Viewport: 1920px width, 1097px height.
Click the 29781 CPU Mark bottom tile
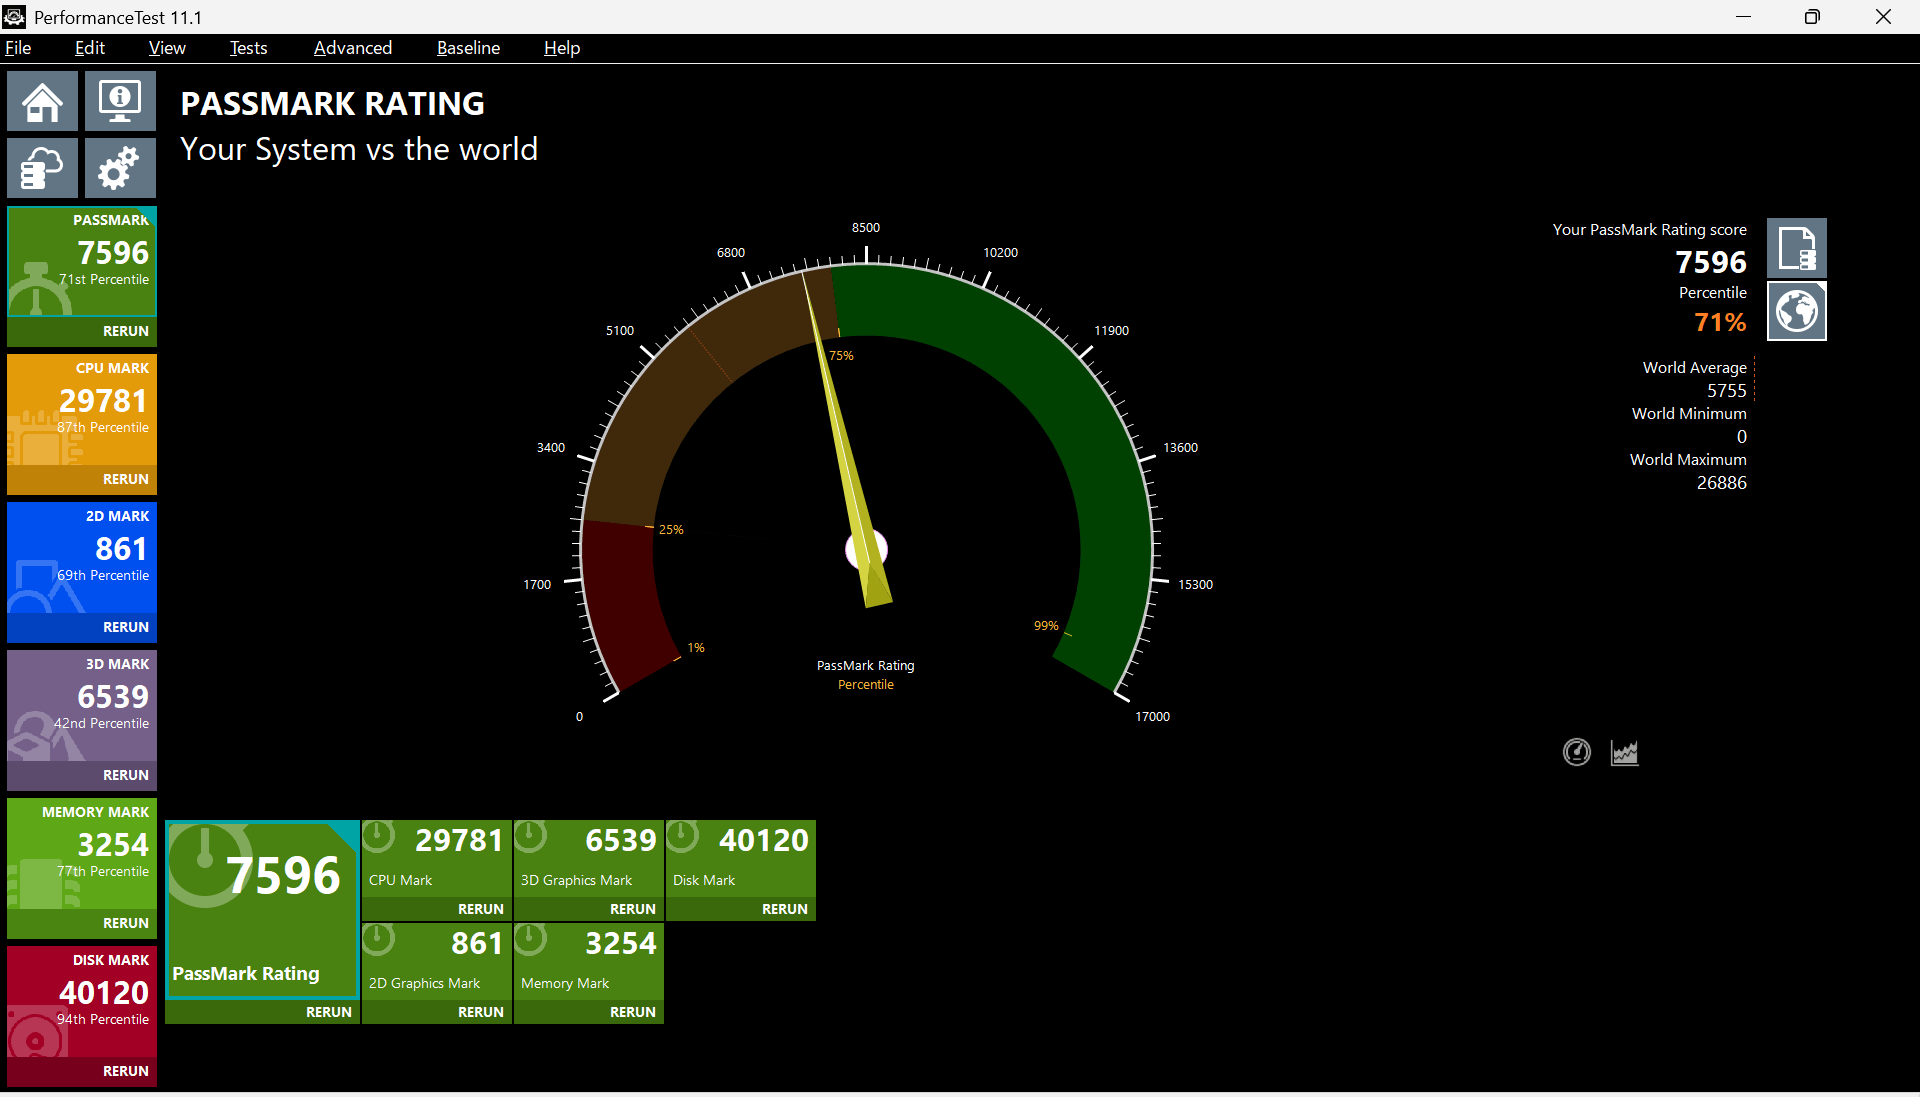(437, 858)
